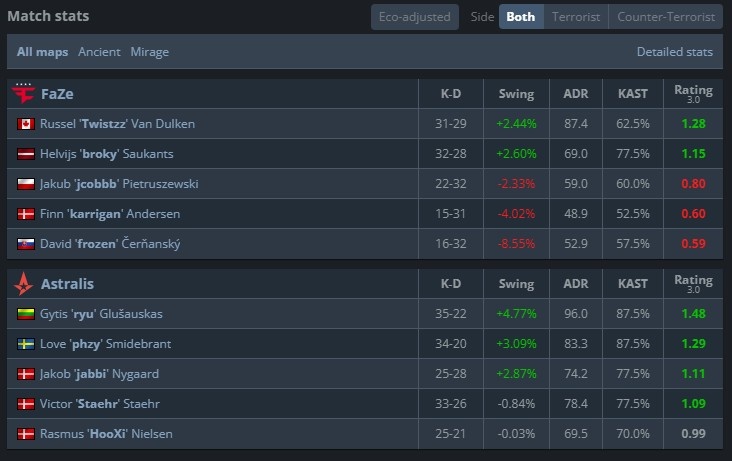The height and width of the screenshot is (461, 732).
Task: Click the Astralis team logo icon
Action: point(23,284)
